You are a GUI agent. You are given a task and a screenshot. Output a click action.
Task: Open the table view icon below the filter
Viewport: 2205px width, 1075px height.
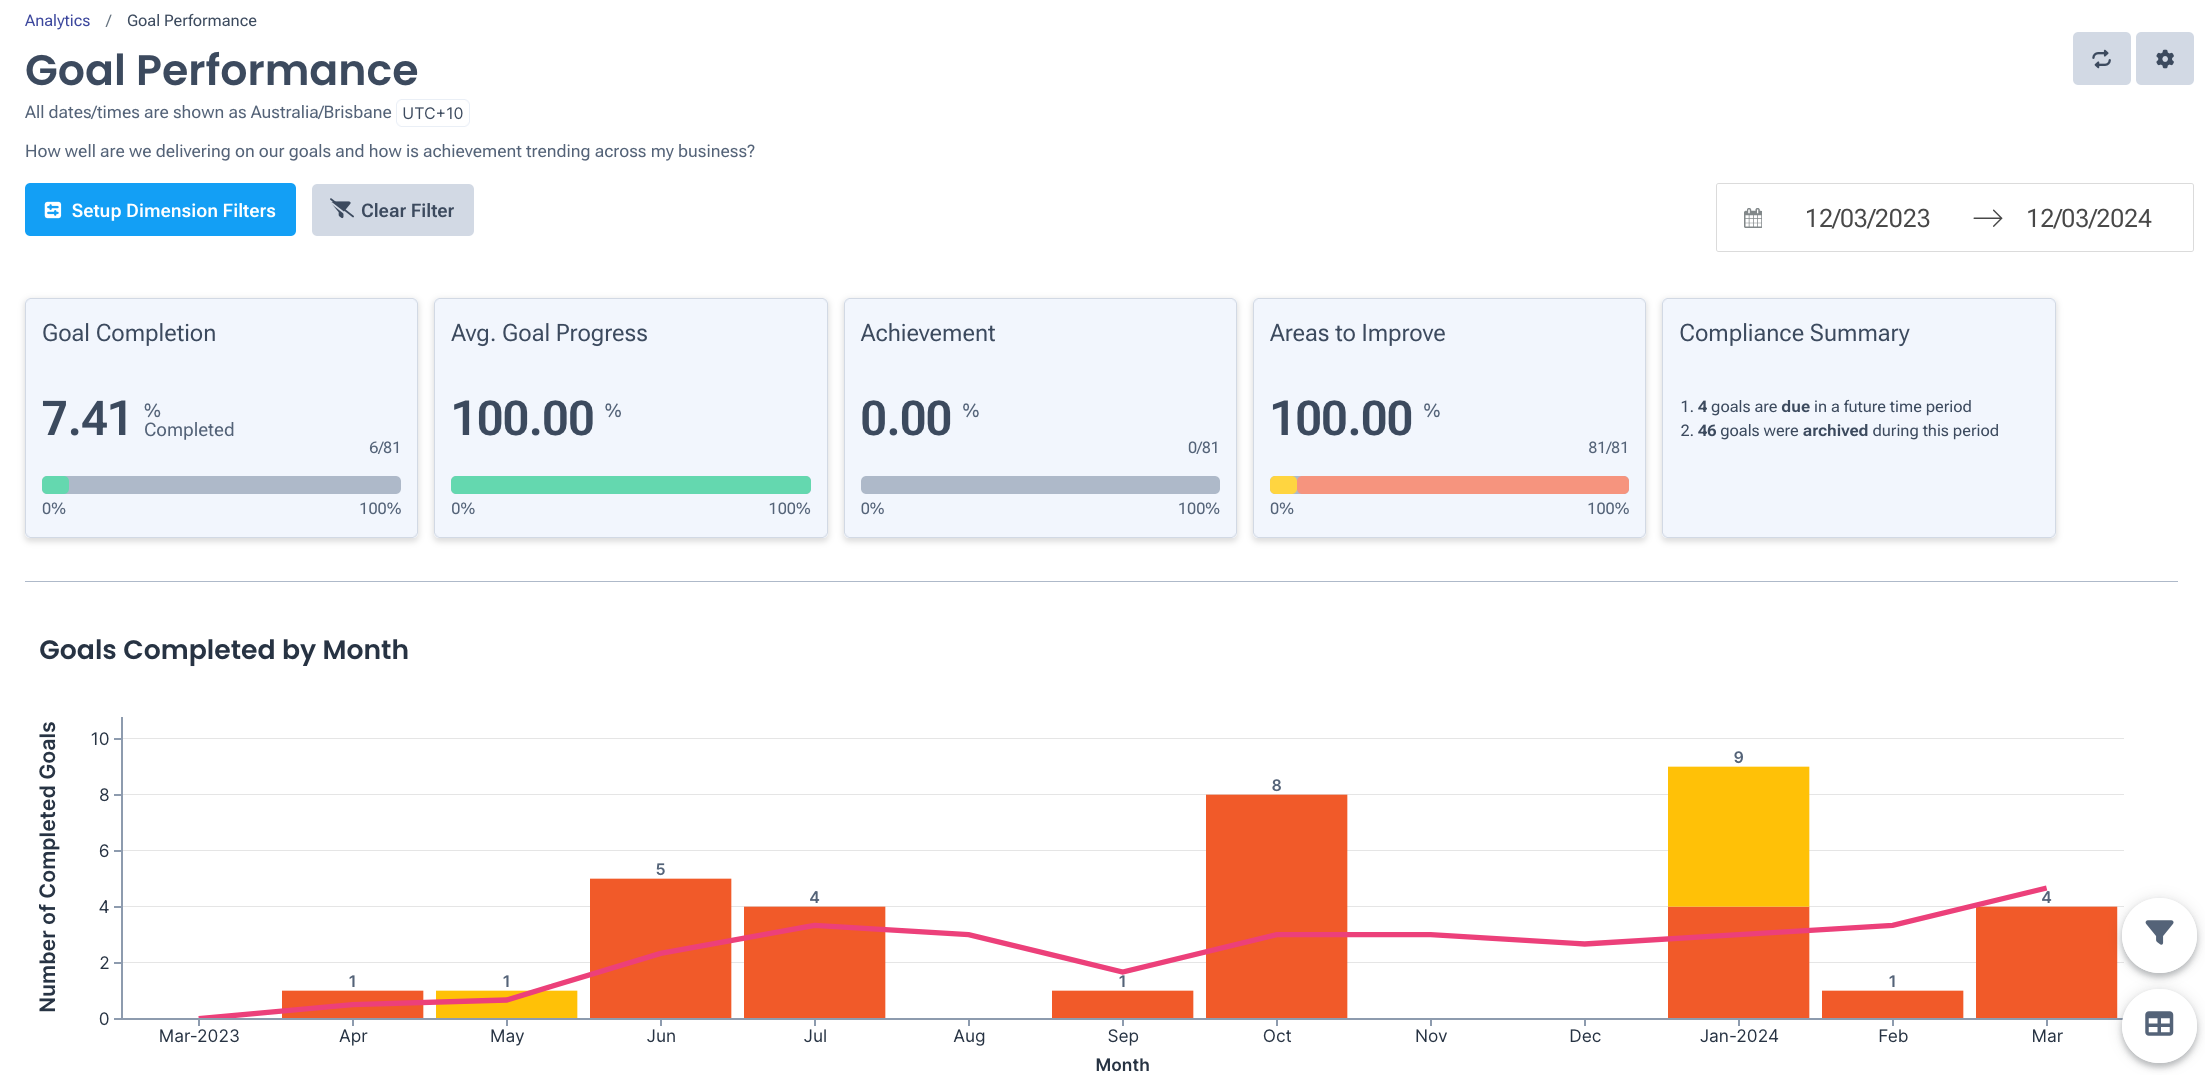pos(2159,1024)
